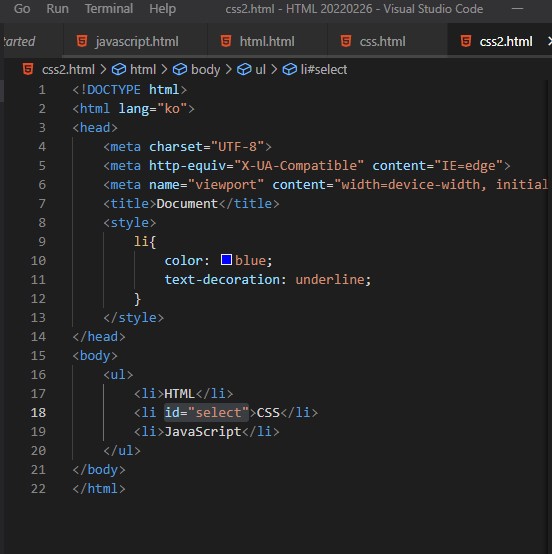Click the ul symbol icon in breadcrumb
This screenshot has height=554, width=552.
point(244,69)
